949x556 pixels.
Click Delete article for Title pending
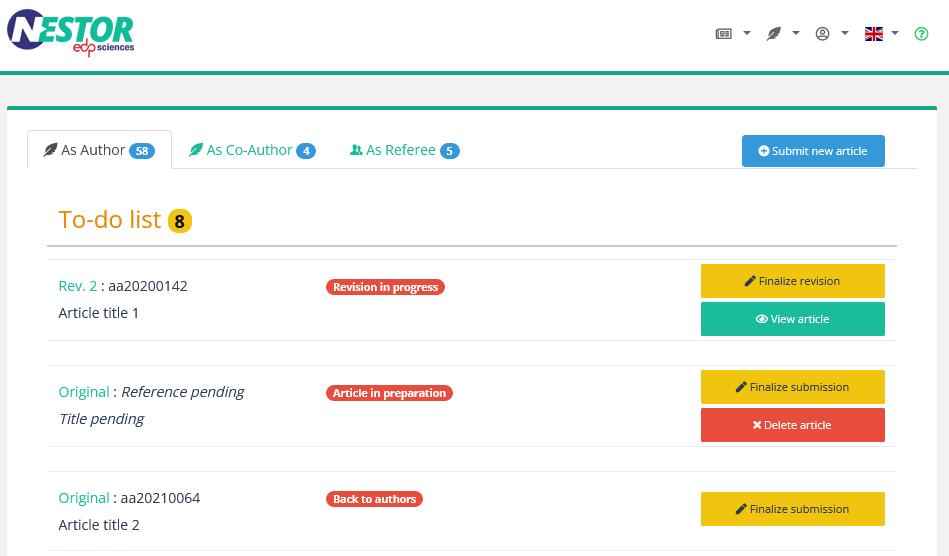coord(792,425)
